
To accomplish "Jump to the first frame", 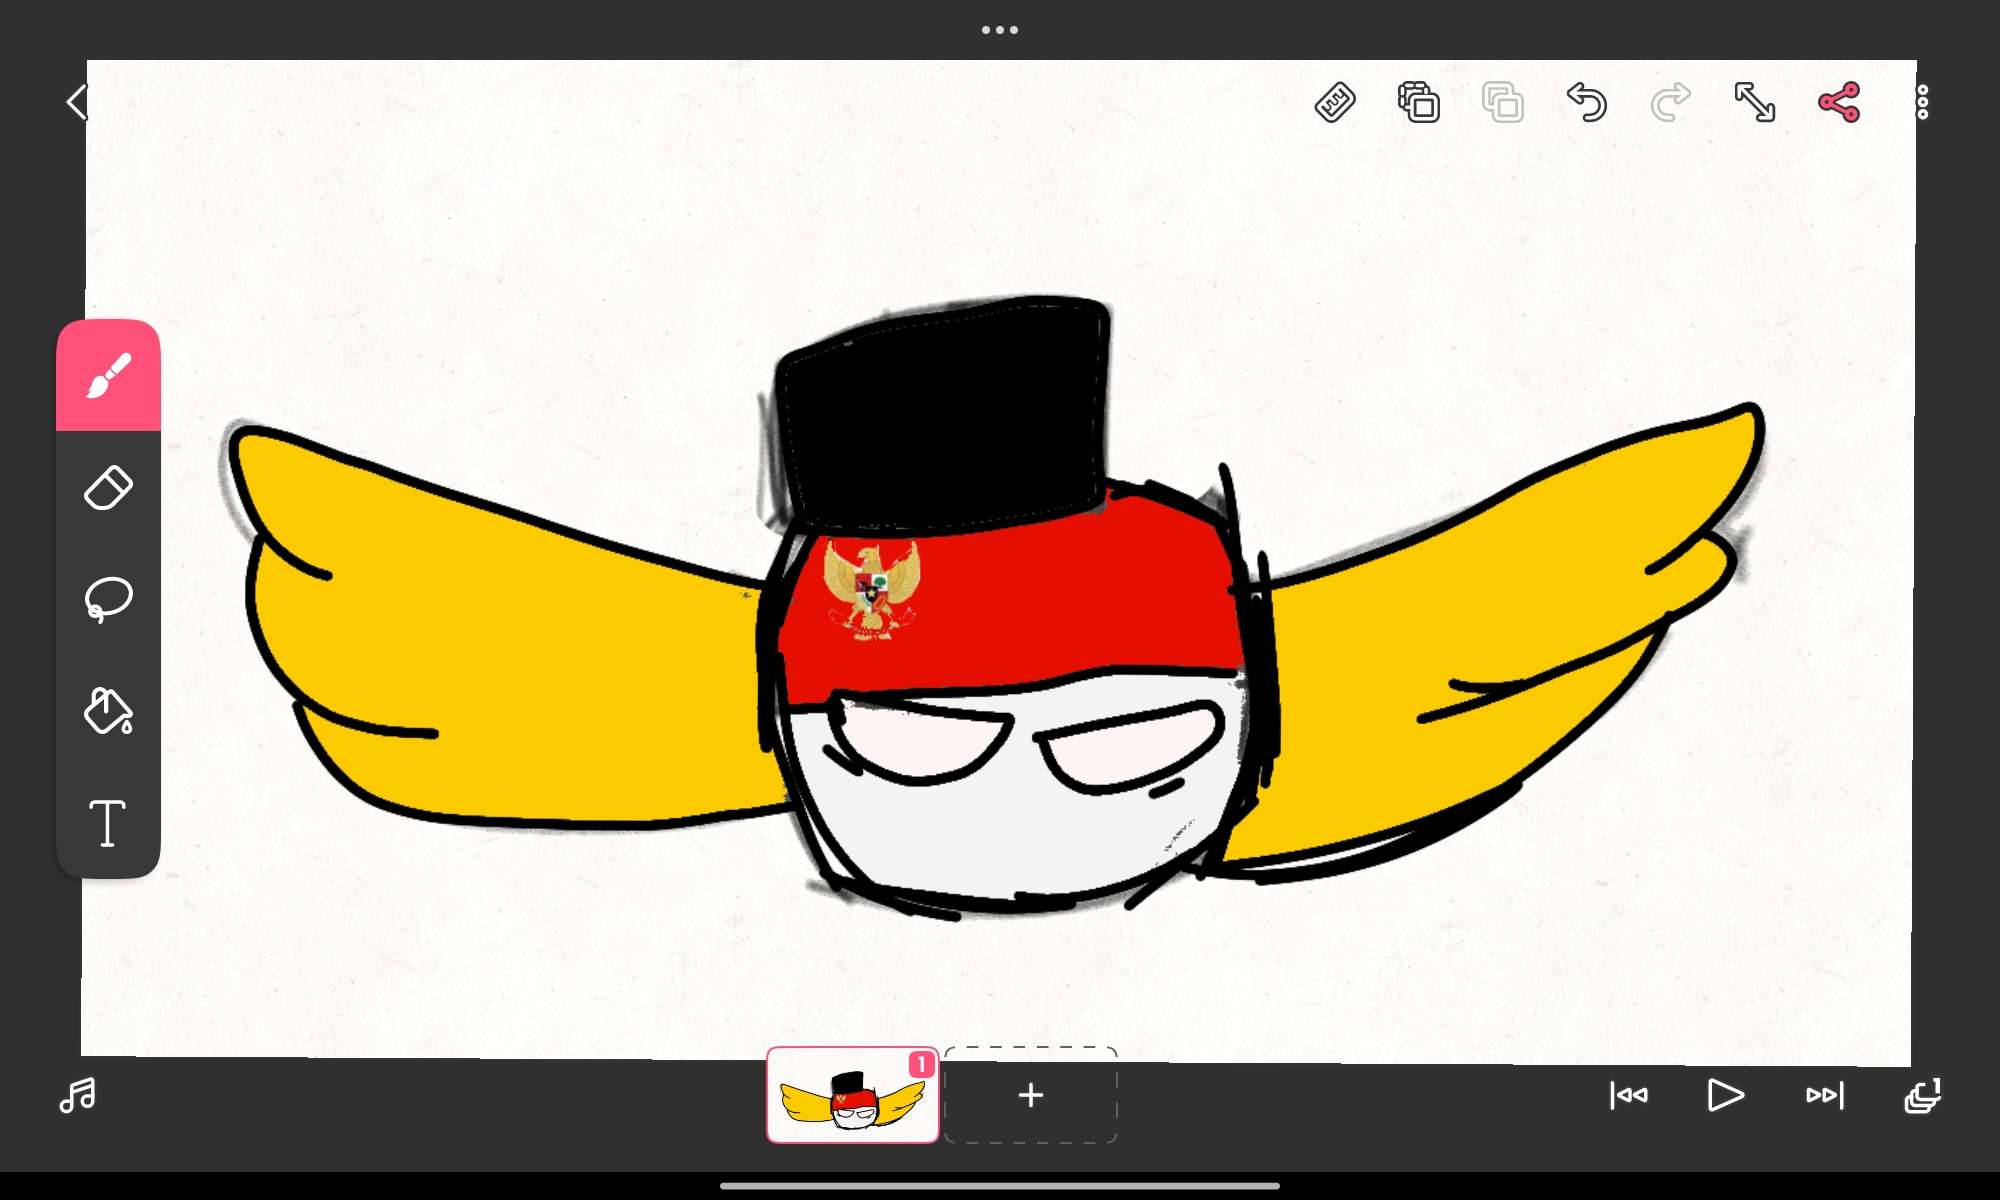I will click(1629, 1095).
